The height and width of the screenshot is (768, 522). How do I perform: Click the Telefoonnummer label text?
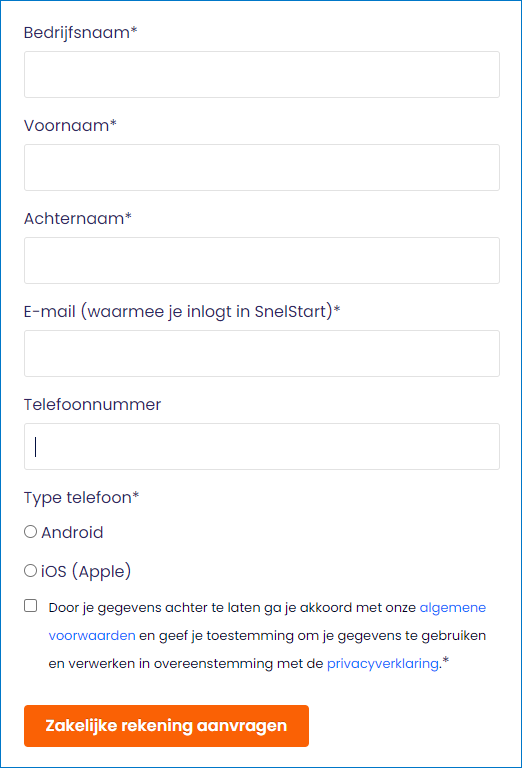coord(92,405)
